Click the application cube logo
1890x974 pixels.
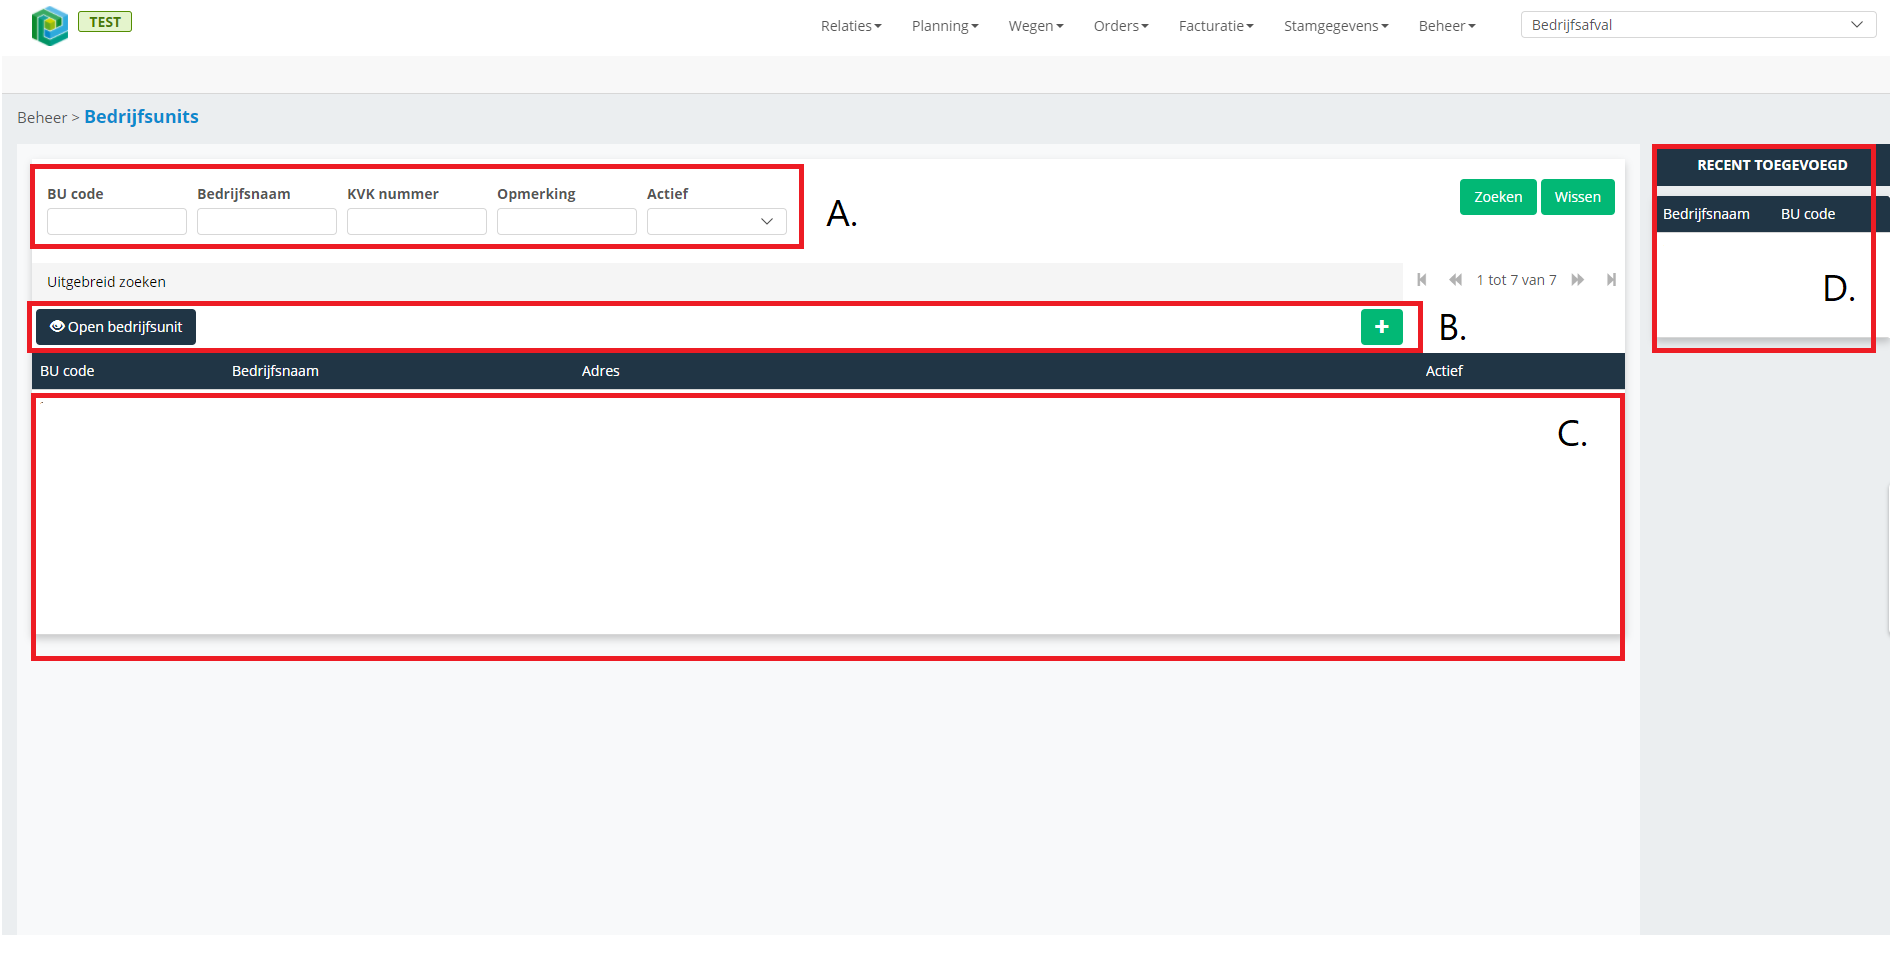tap(49, 26)
